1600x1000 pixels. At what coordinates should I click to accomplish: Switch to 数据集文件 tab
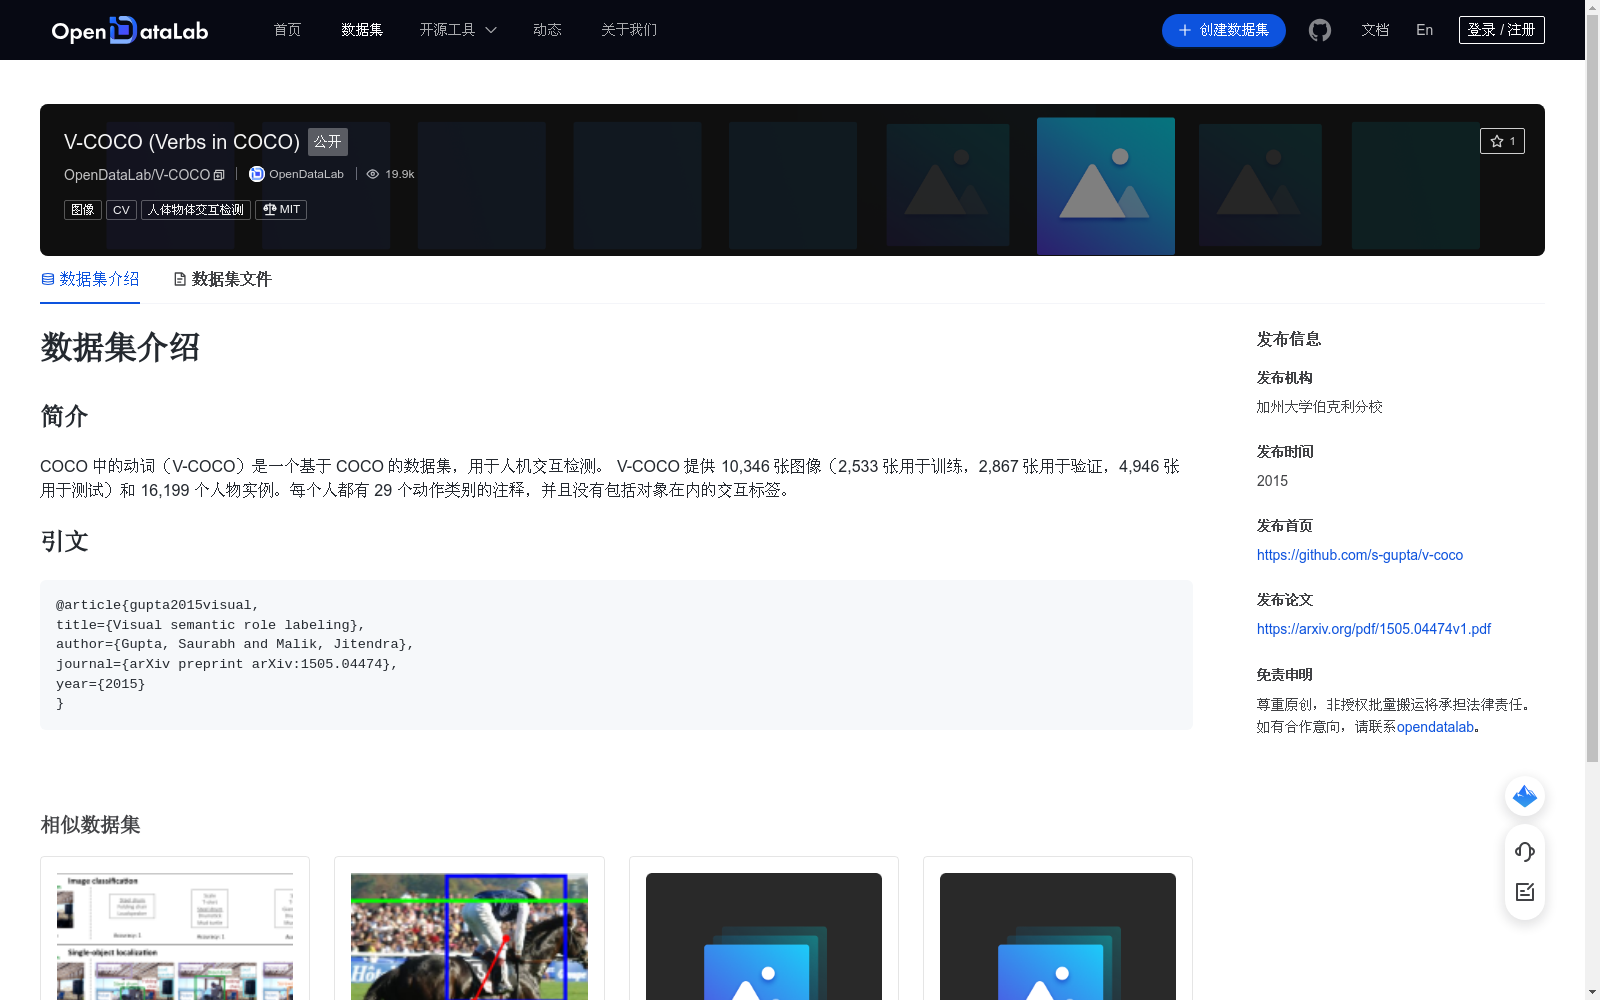pos(222,279)
